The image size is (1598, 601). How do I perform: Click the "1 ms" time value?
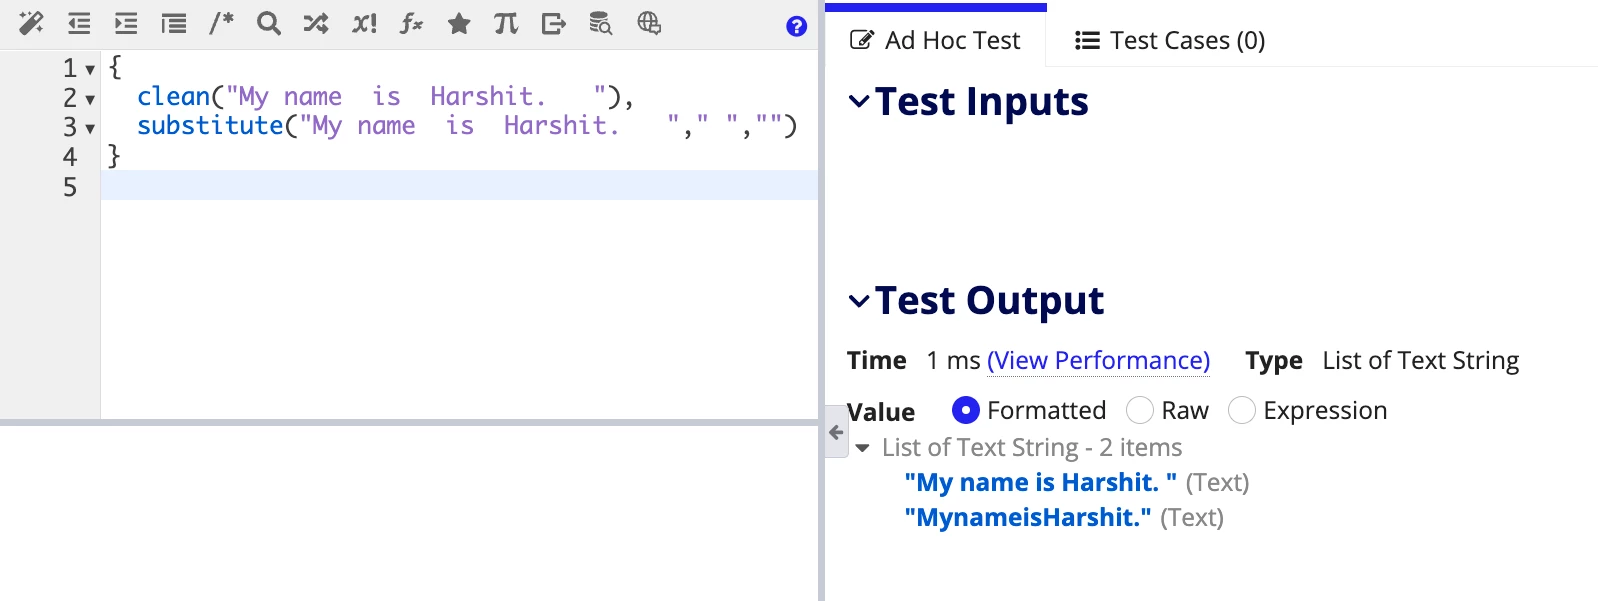953,360
